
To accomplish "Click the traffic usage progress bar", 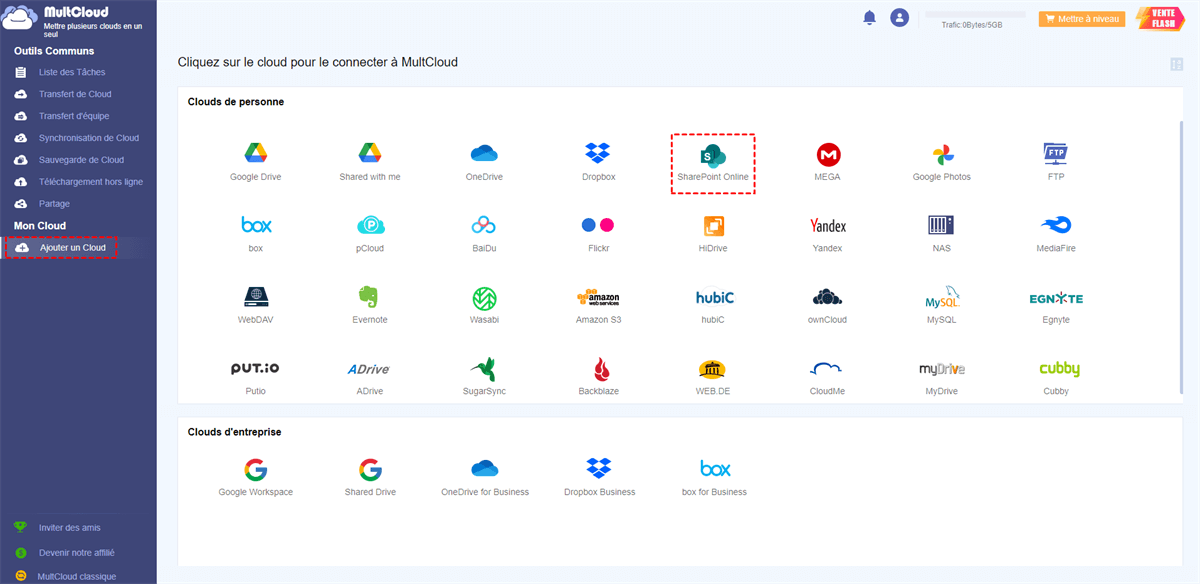I will click(975, 15).
